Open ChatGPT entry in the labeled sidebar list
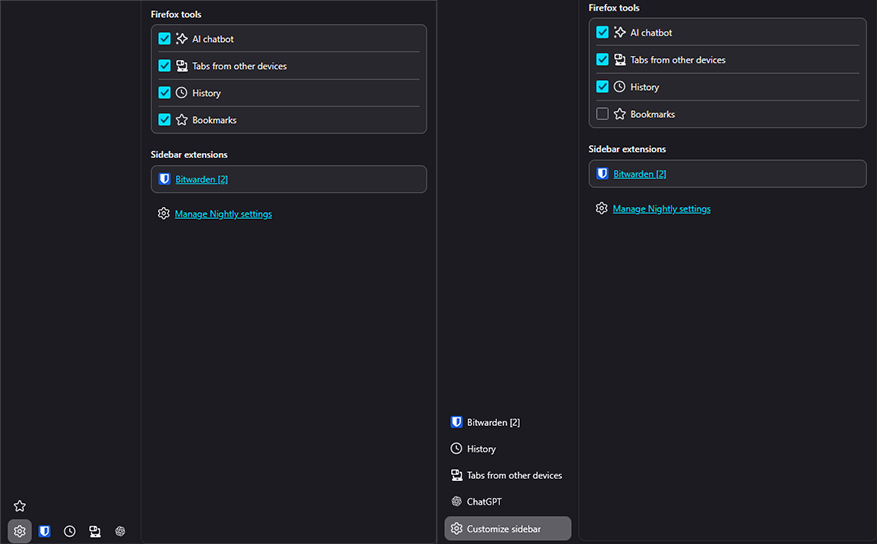 [x=484, y=501]
